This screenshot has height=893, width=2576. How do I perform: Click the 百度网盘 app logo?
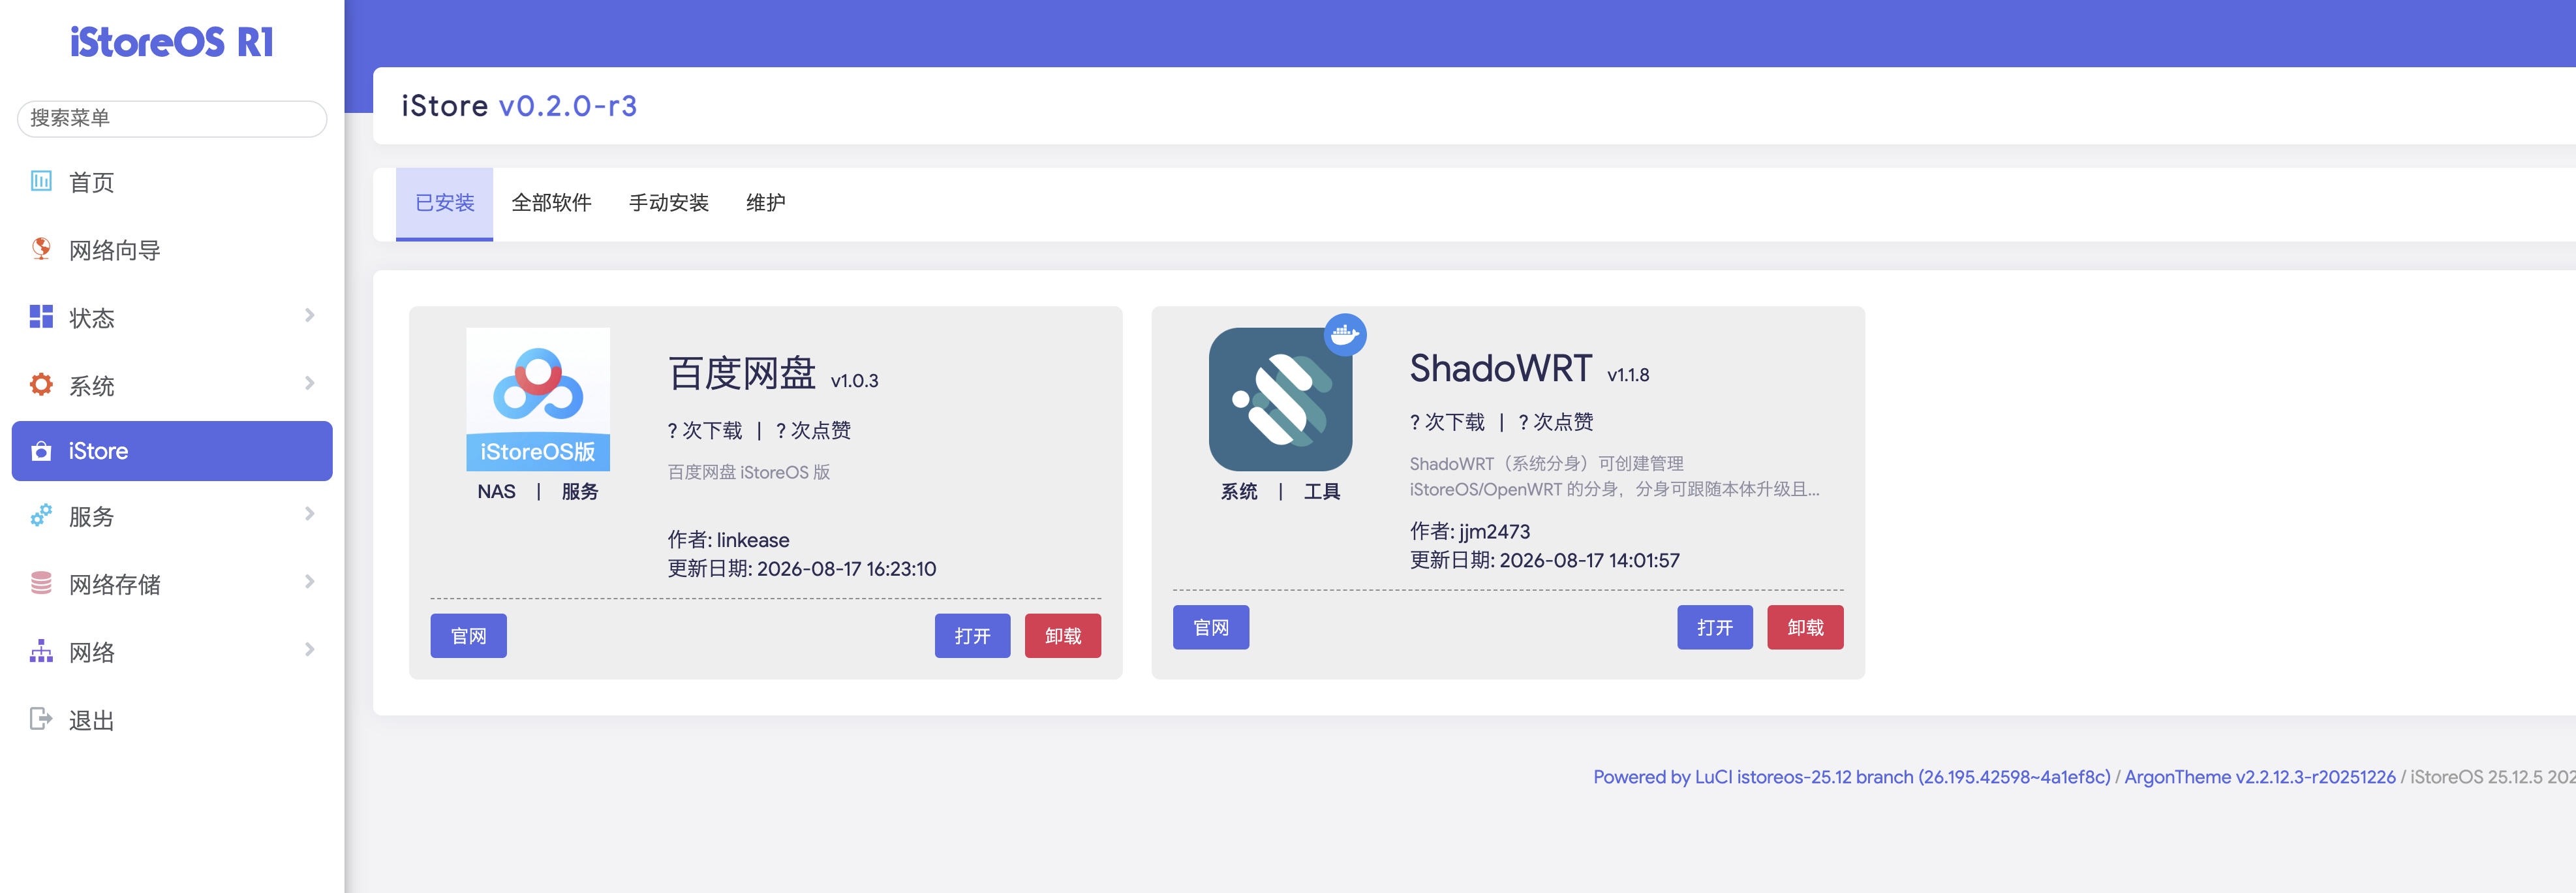[x=538, y=399]
